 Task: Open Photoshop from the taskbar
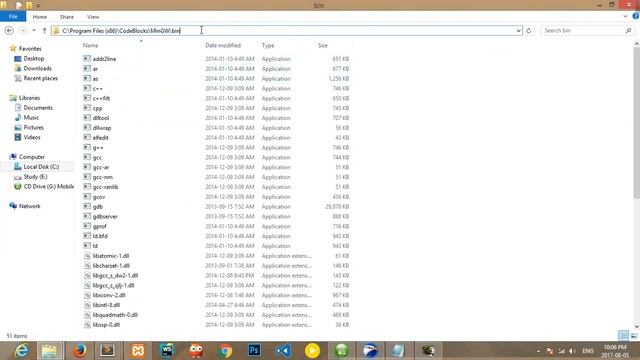254,351
